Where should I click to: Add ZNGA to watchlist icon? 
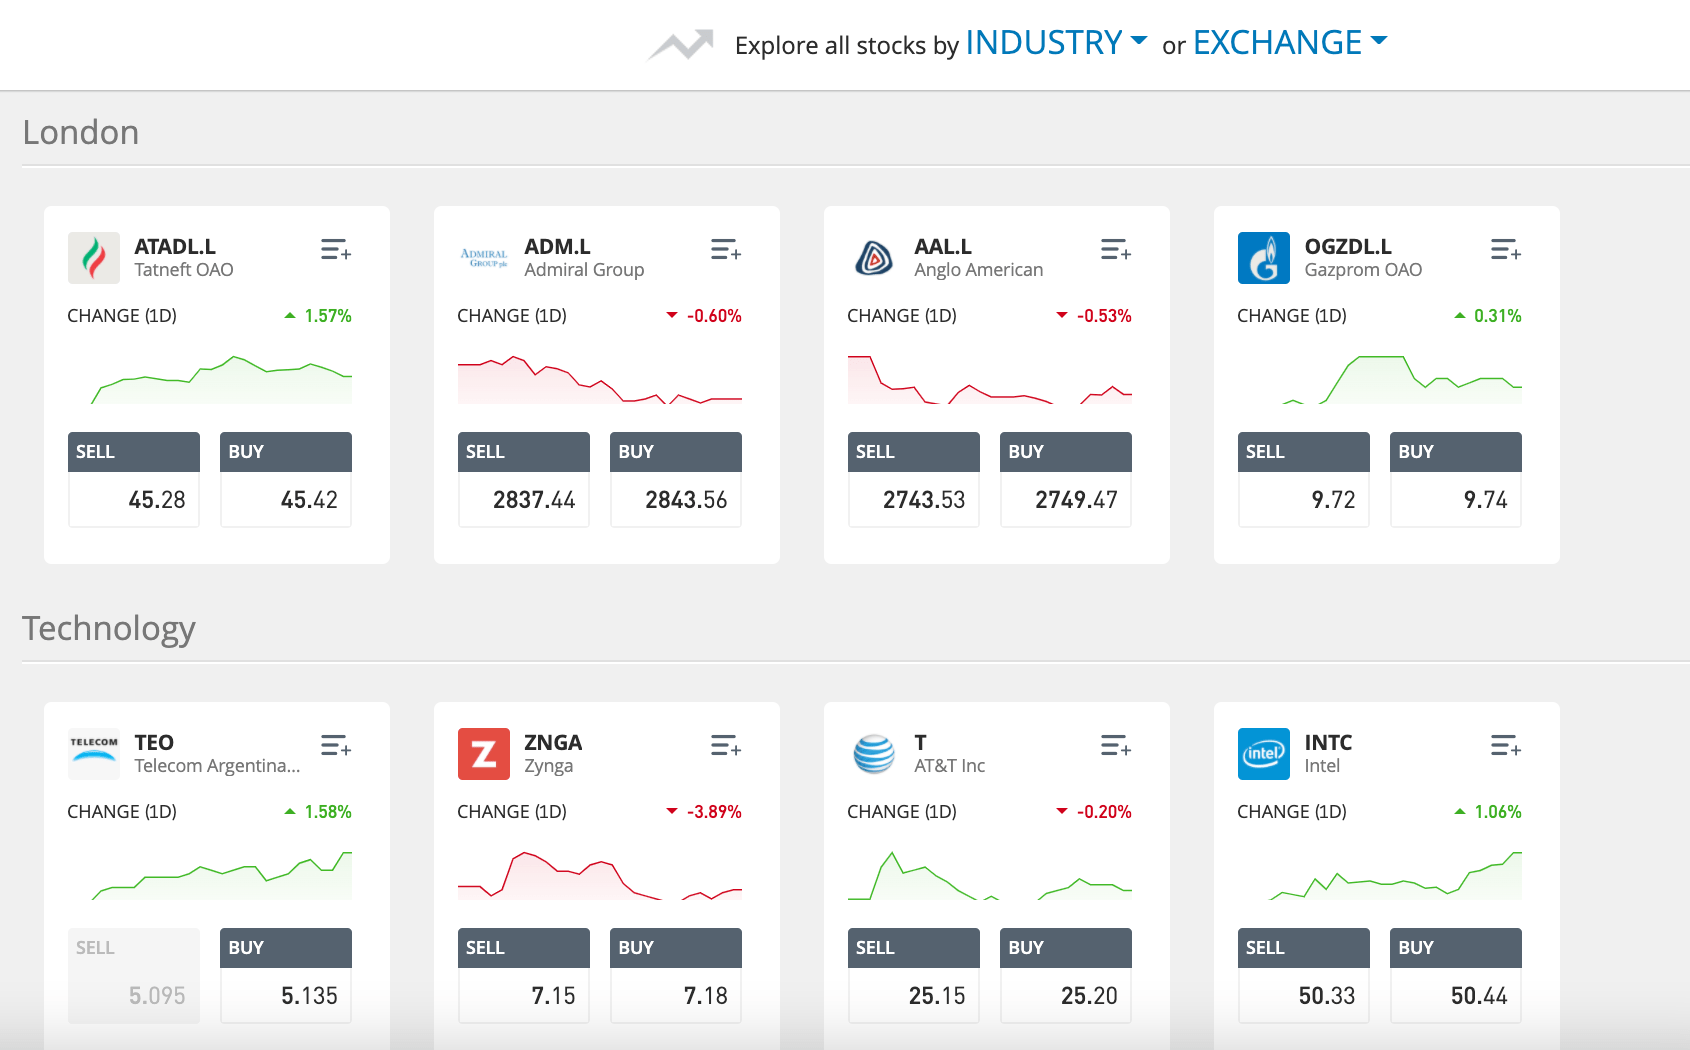[x=726, y=745]
